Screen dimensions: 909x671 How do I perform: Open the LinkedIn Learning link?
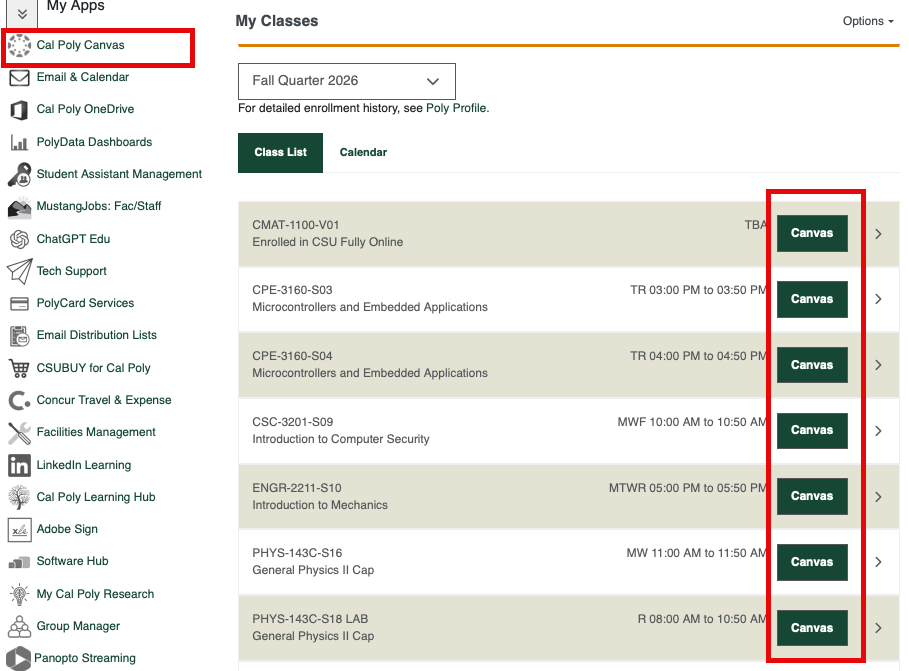[84, 465]
